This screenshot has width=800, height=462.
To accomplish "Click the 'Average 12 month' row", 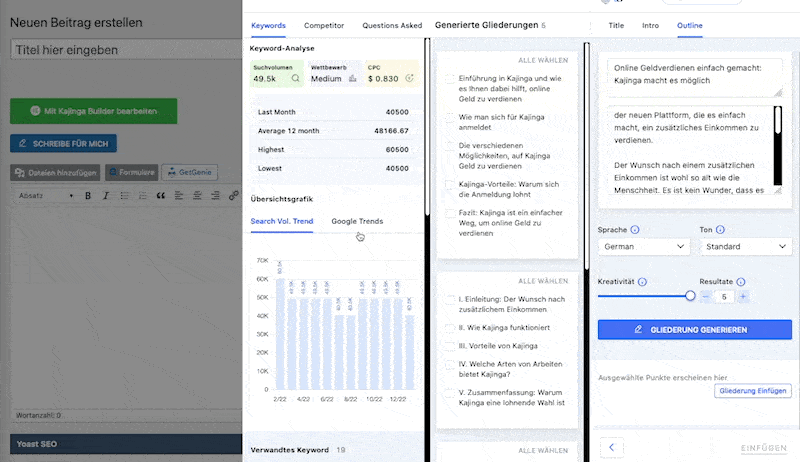I will coord(333,131).
